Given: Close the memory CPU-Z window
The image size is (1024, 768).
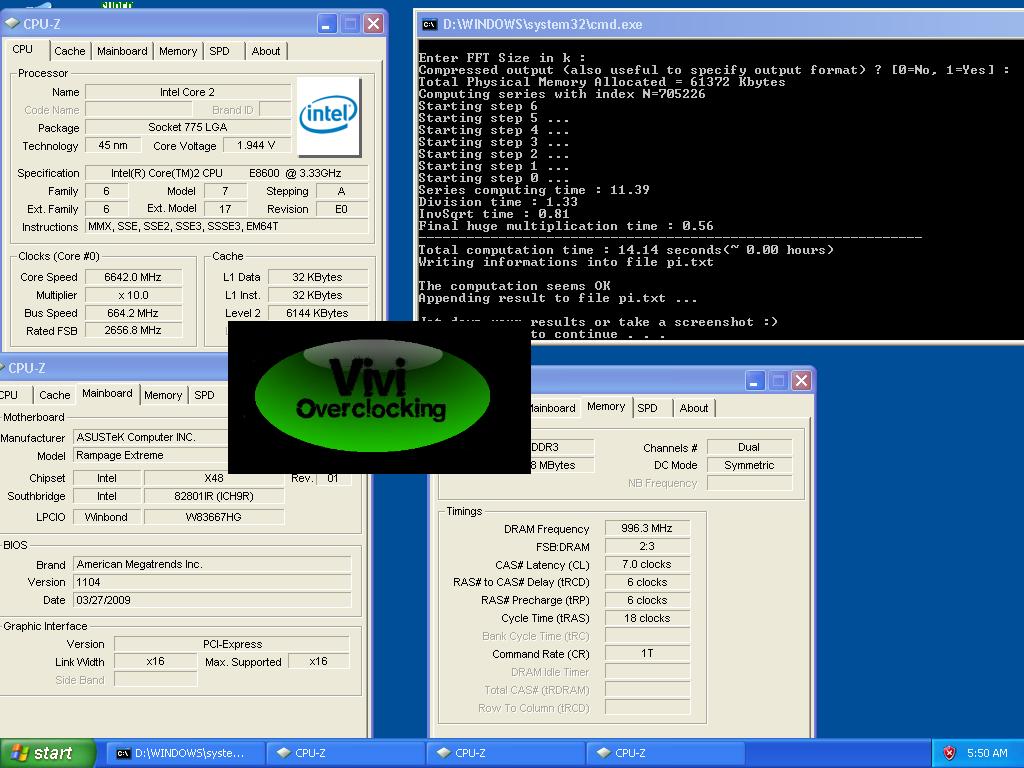Looking at the screenshot, I should coord(801,381).
